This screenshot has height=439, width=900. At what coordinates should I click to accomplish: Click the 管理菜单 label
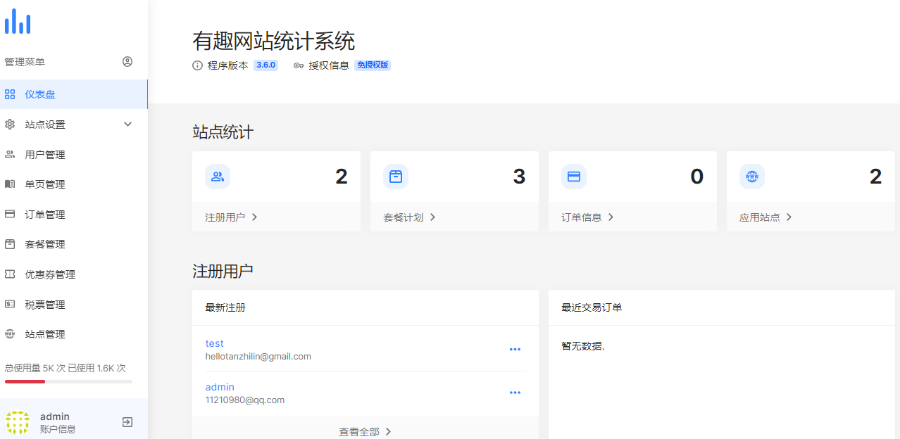point(25,61)
